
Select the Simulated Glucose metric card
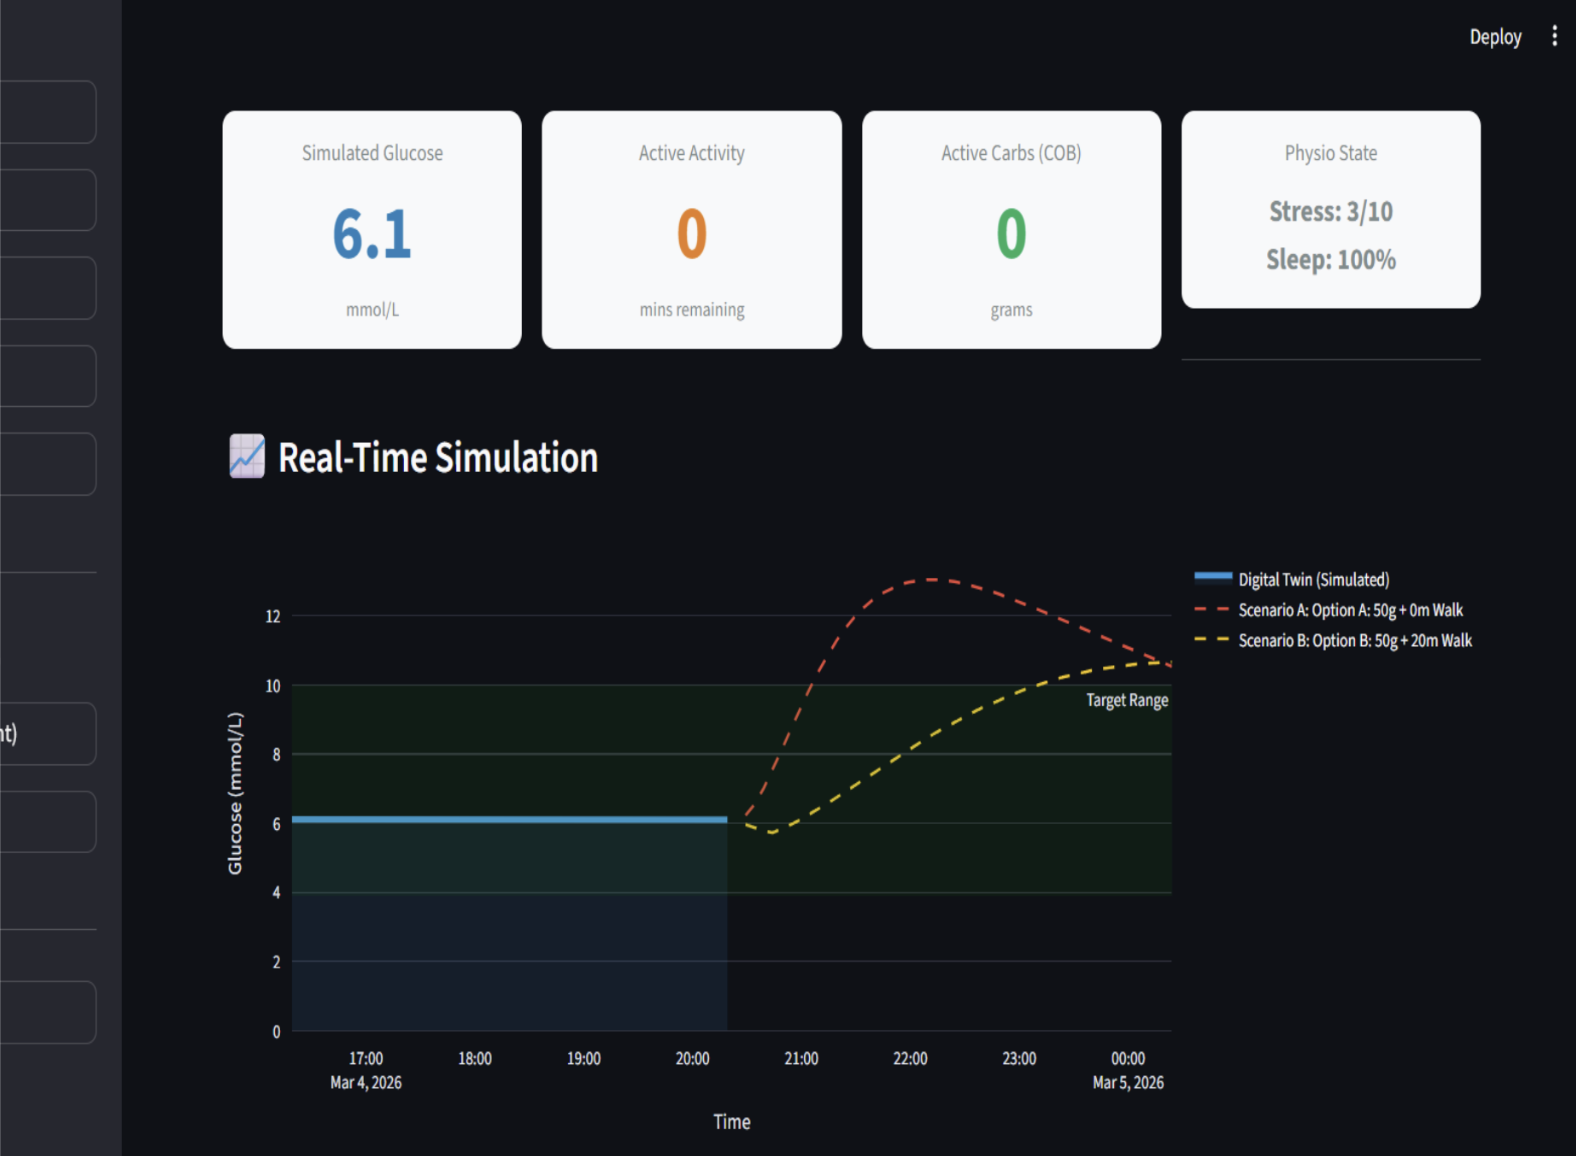click(x=372, y=230)
